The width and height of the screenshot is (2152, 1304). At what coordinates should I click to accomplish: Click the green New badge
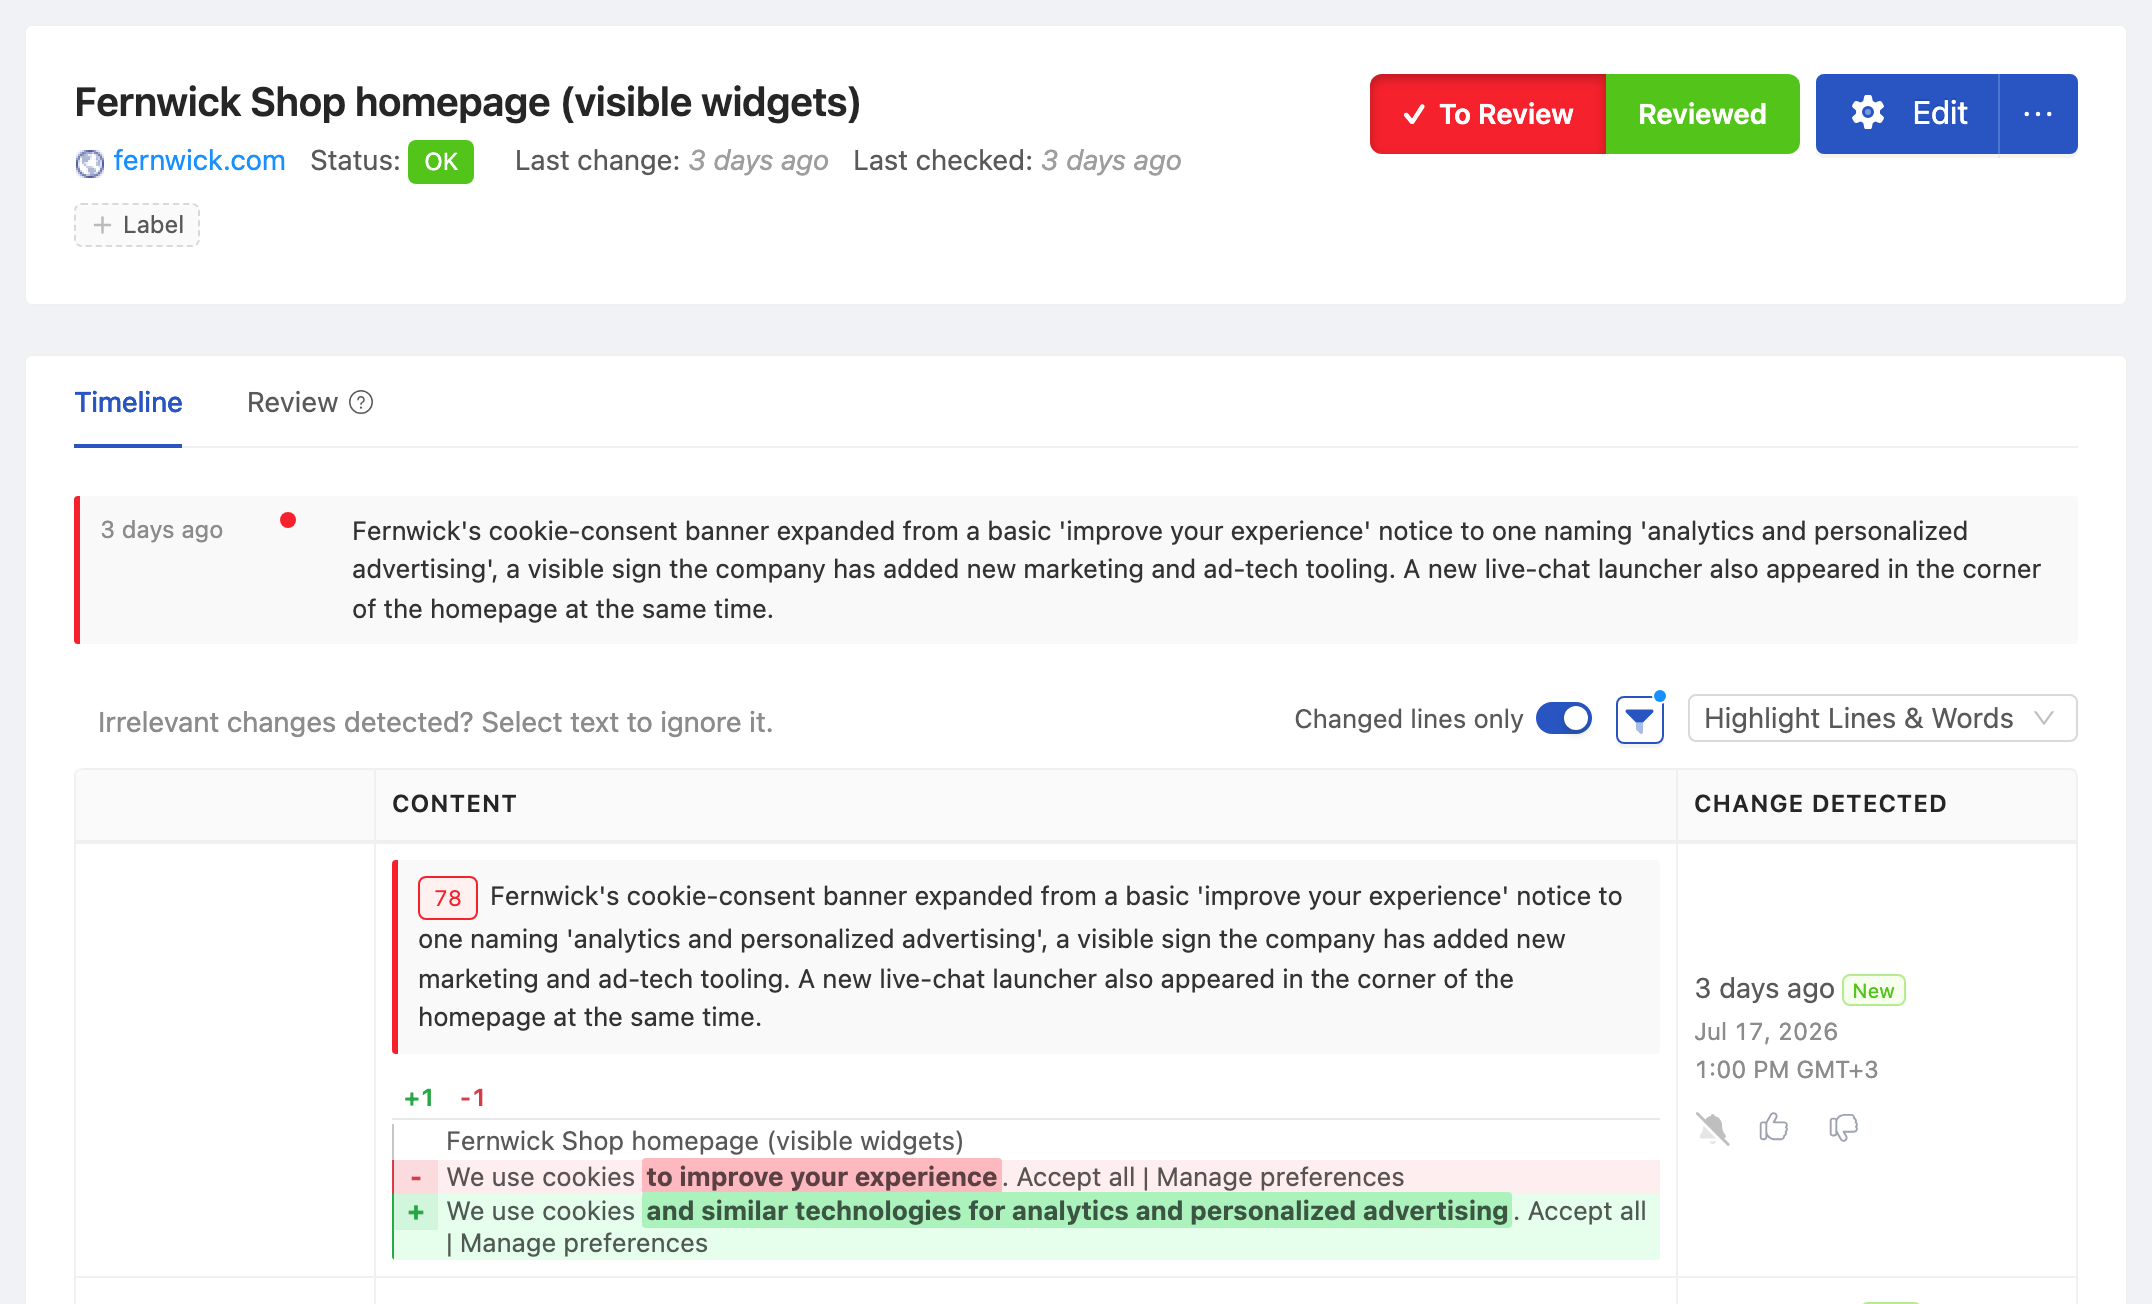pos(1873,990)
